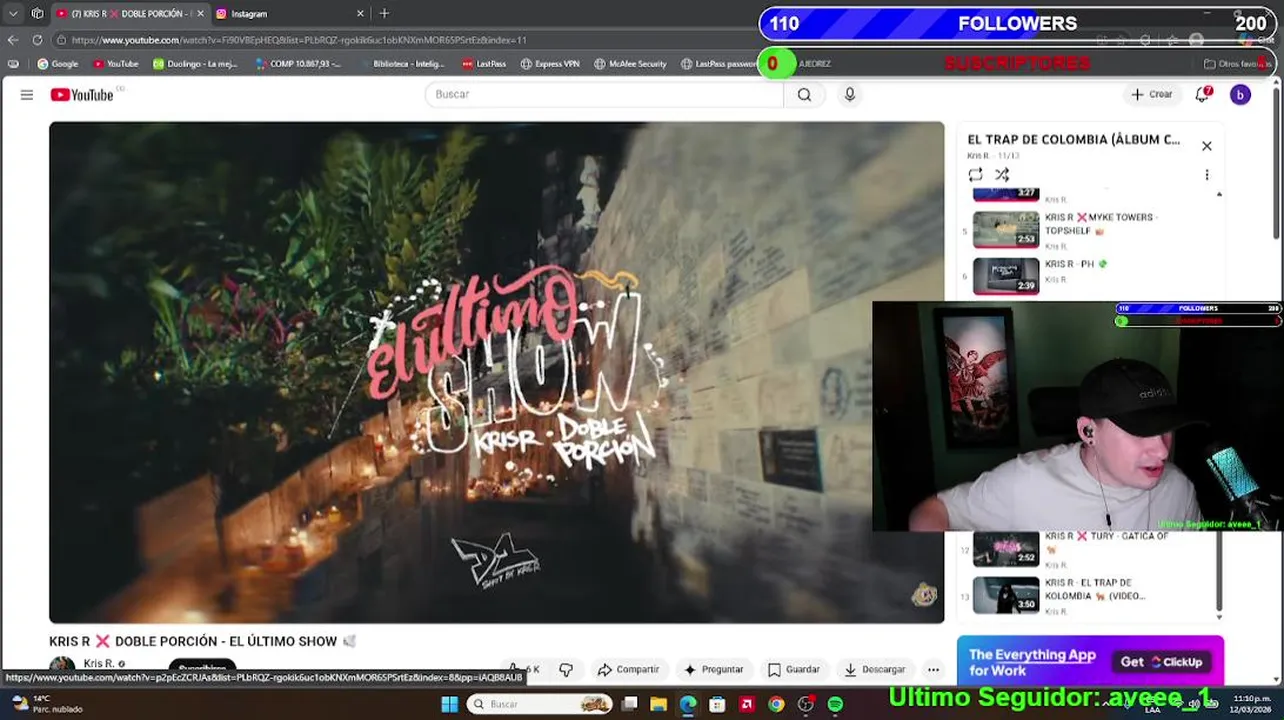Open the YouTube guide hamburger menu
The height and width of the screenshot is (720, 1284).
pos(27,94)
